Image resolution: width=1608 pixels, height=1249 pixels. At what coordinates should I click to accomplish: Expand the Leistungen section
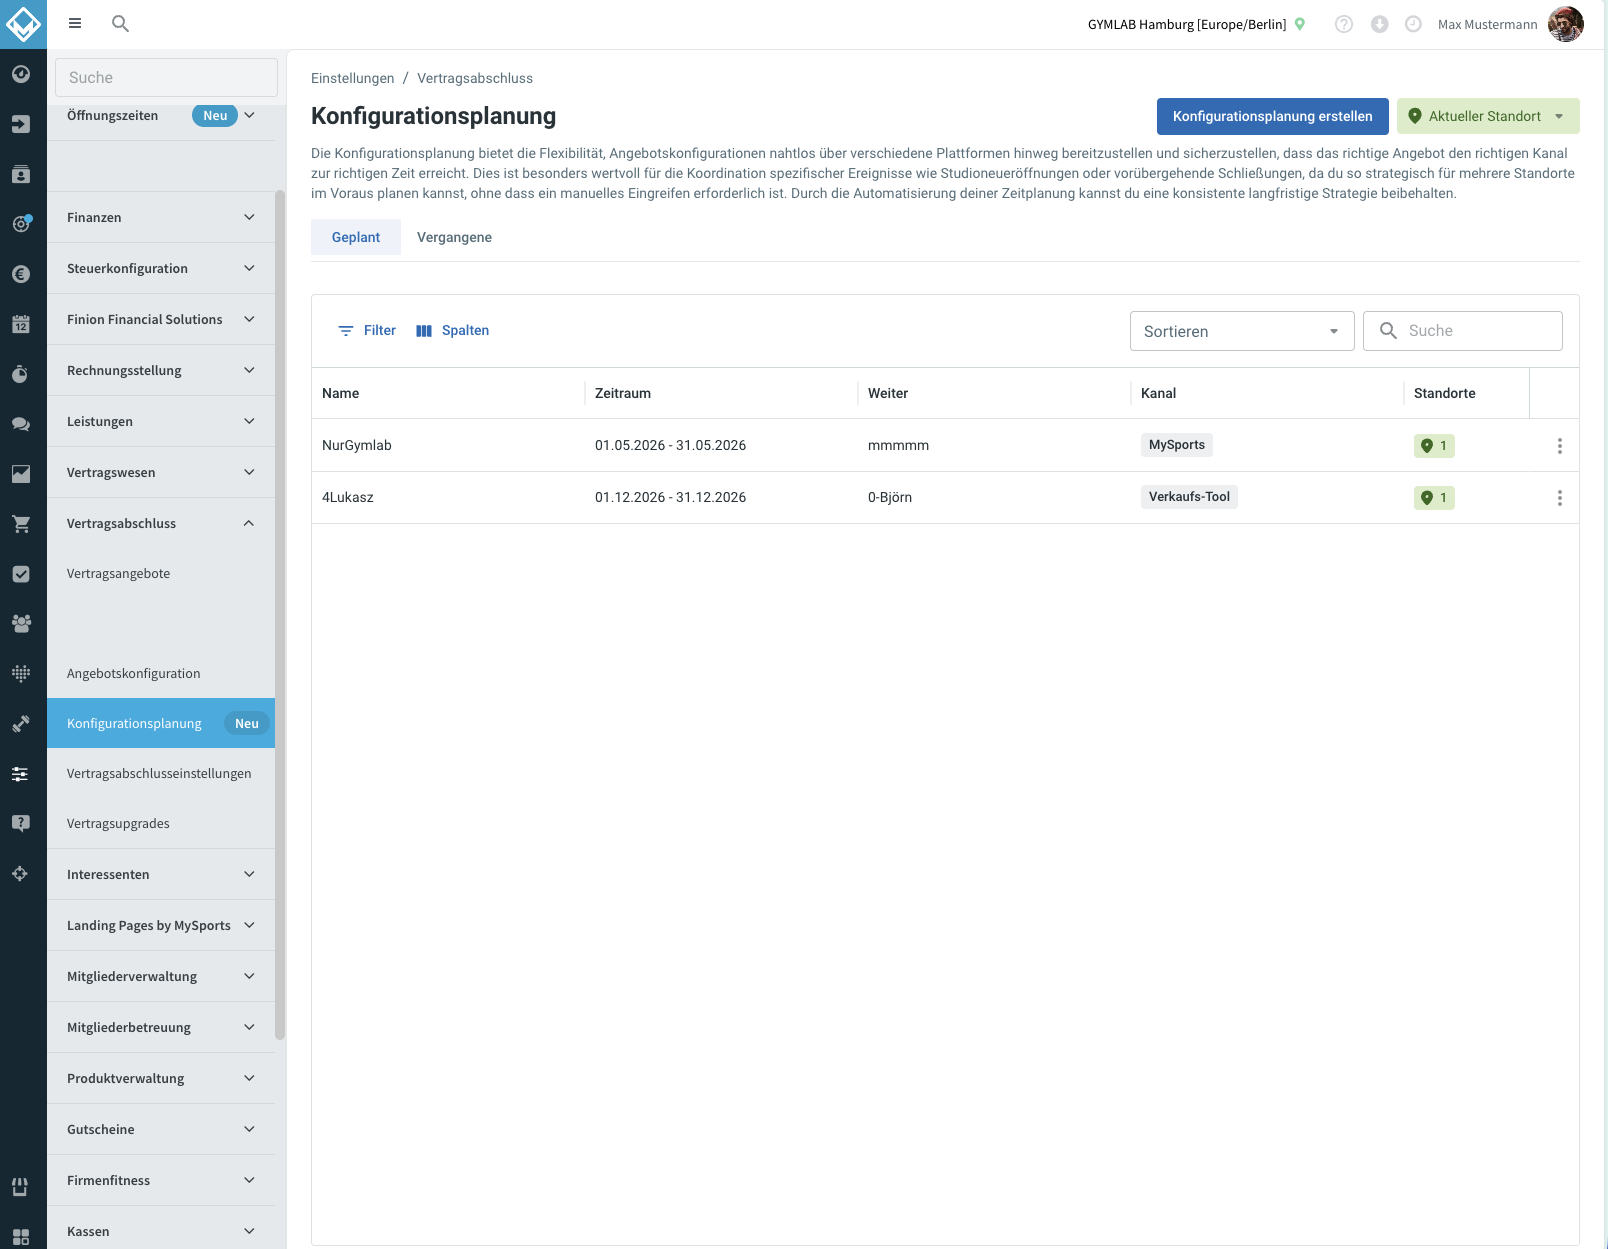tap(161, 421)
